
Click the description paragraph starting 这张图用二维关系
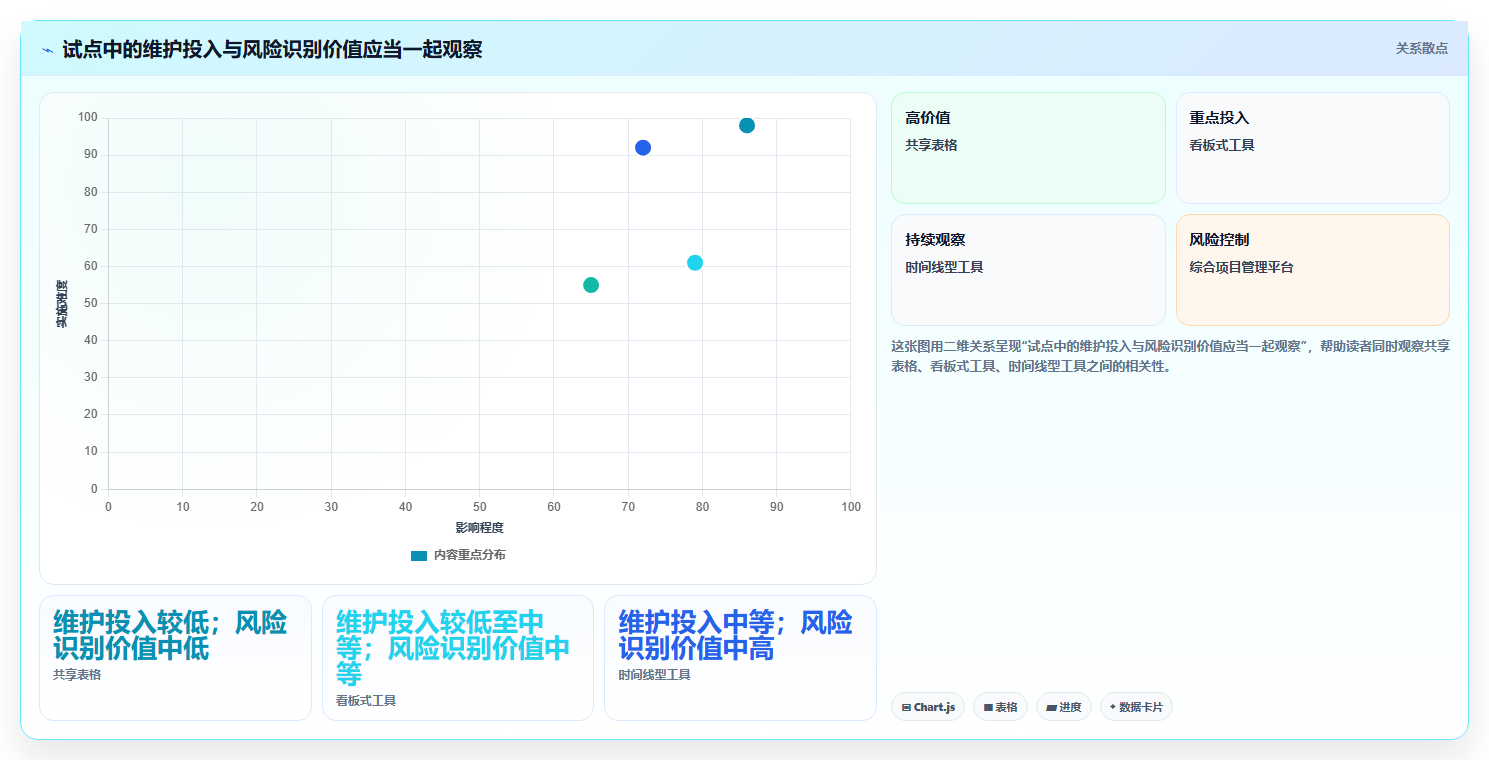[1170, 356]
